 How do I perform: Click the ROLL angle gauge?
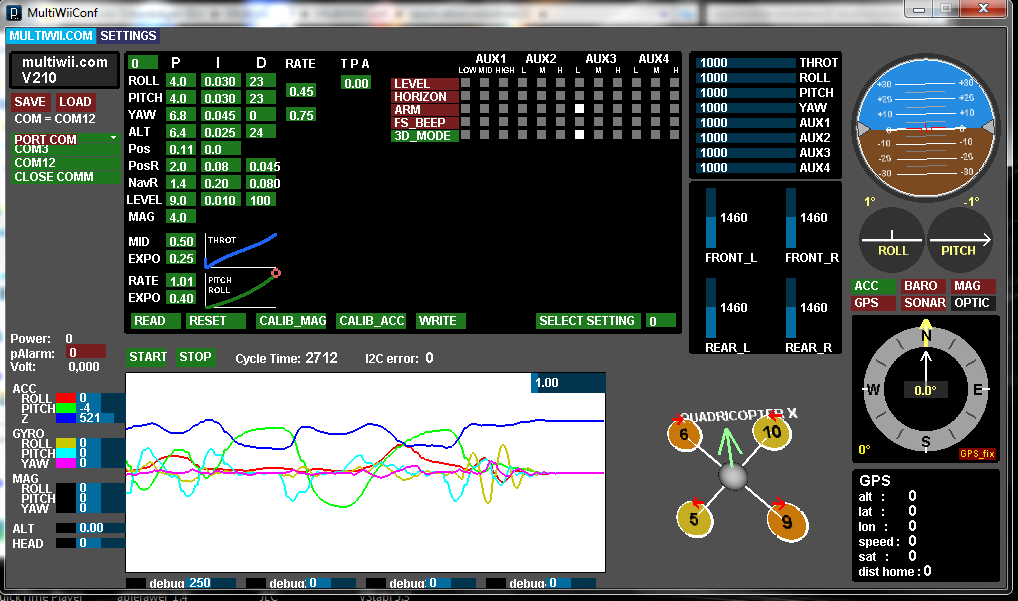tap(892, 240)
